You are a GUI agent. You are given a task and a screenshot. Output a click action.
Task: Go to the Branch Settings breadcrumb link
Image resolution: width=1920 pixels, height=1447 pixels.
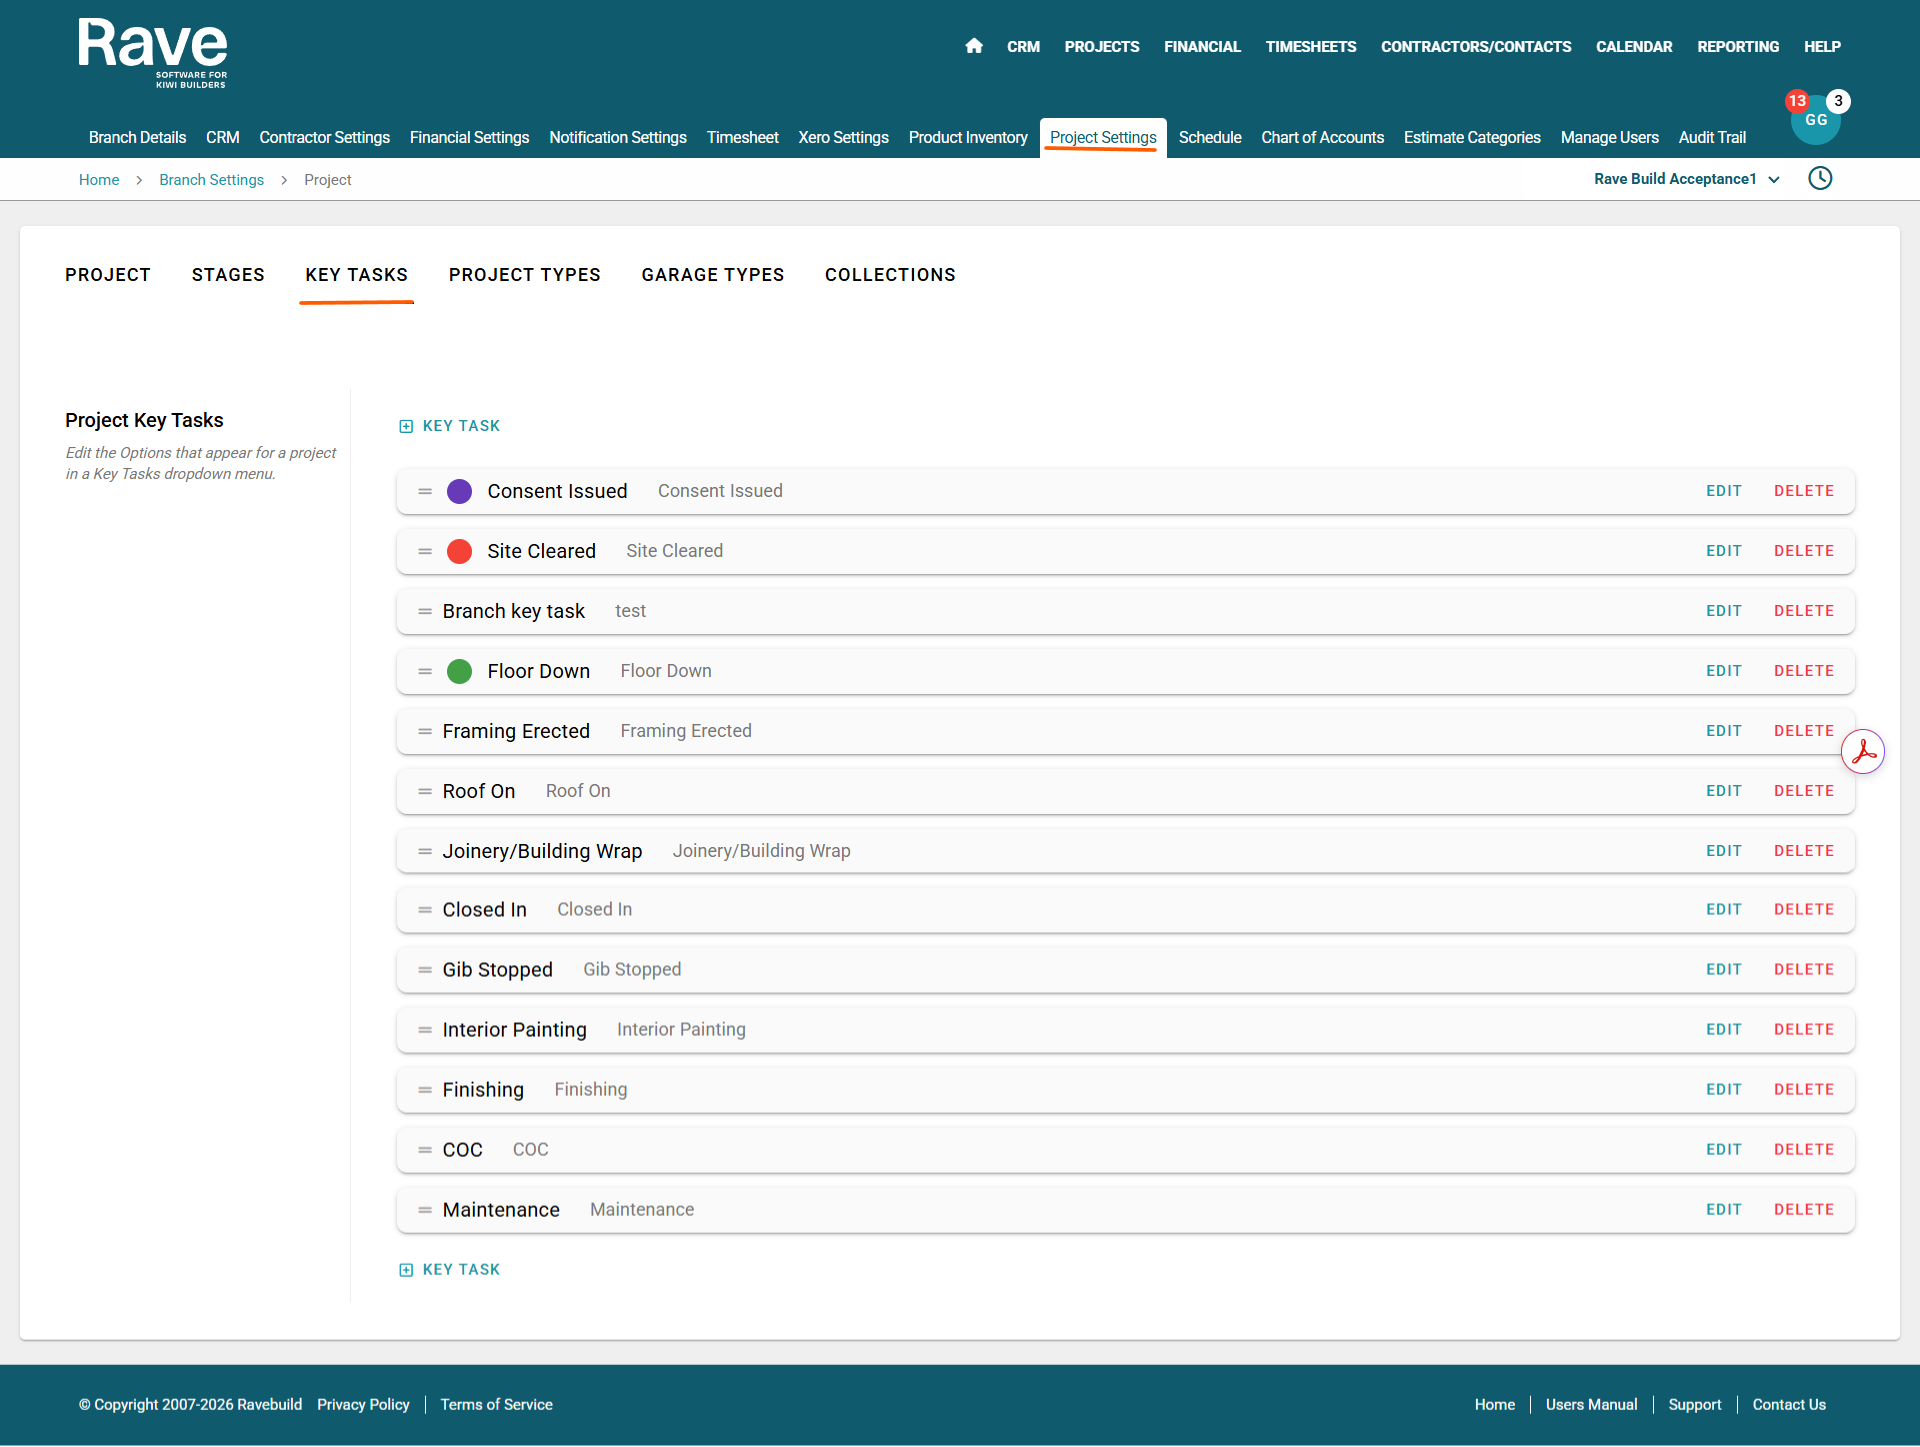tap(211, 180)
